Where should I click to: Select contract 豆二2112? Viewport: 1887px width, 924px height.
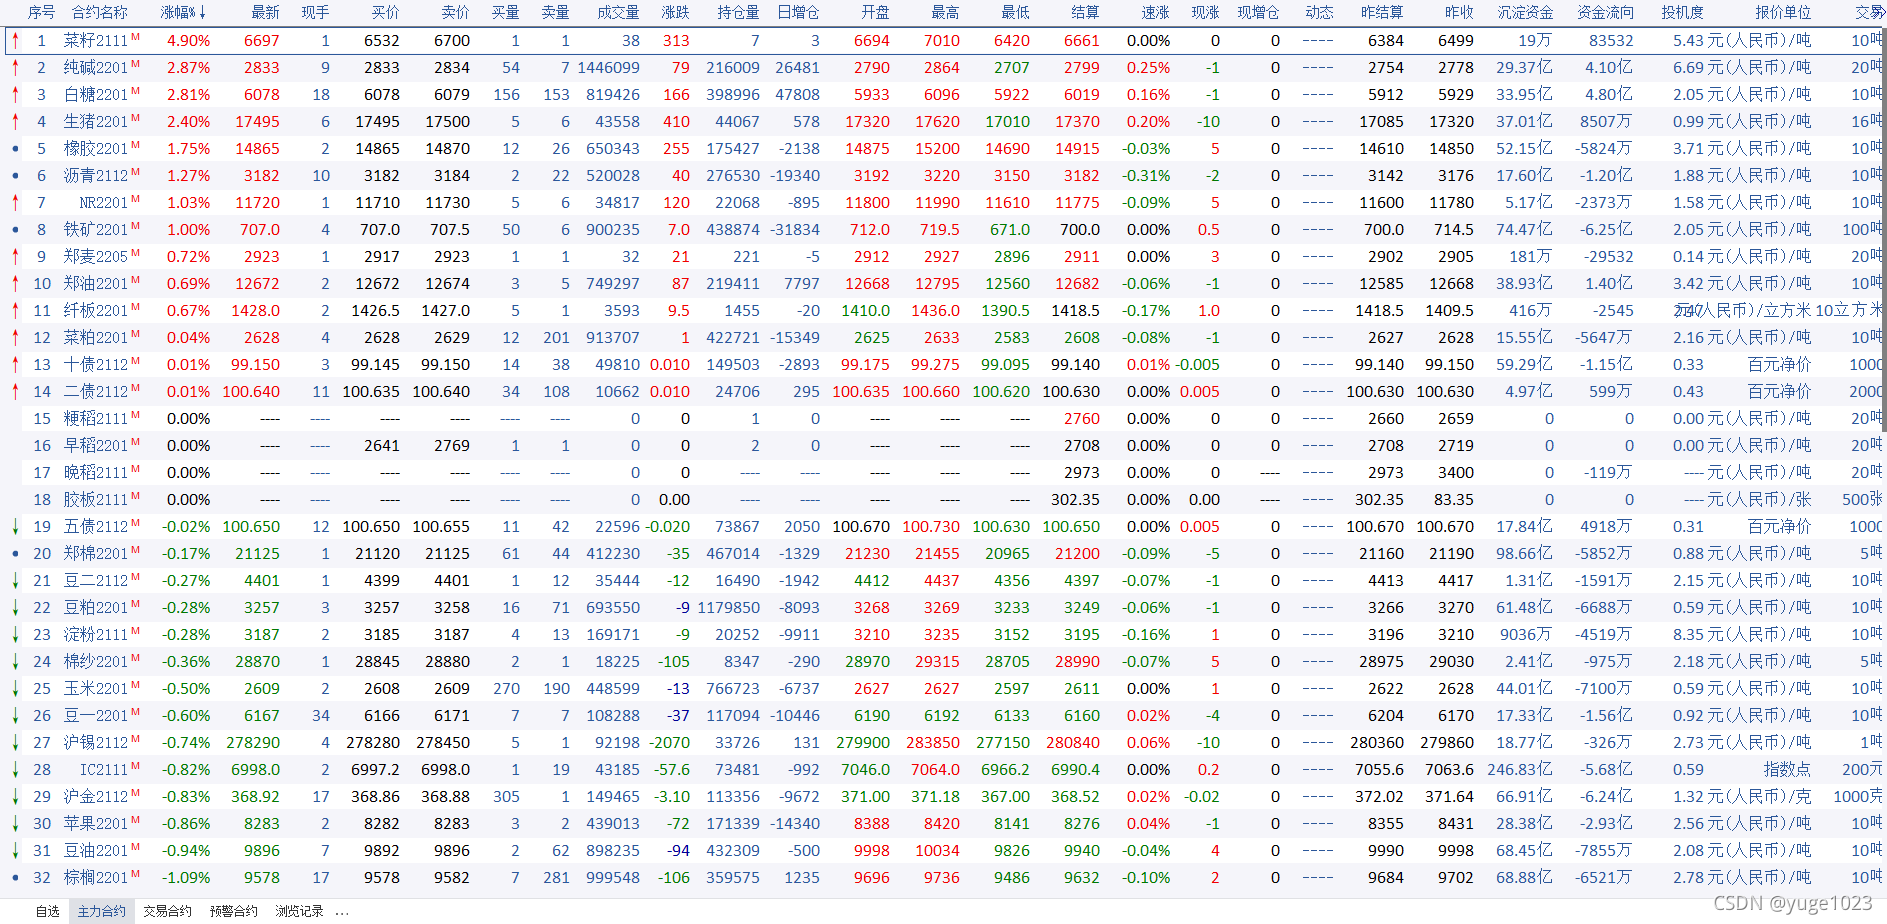pos(96,581)
